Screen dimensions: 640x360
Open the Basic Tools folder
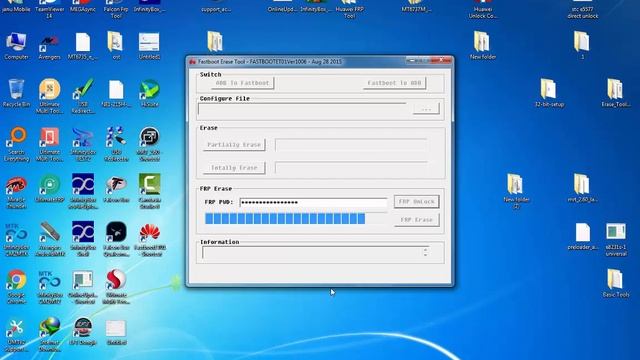coord(615,280)
